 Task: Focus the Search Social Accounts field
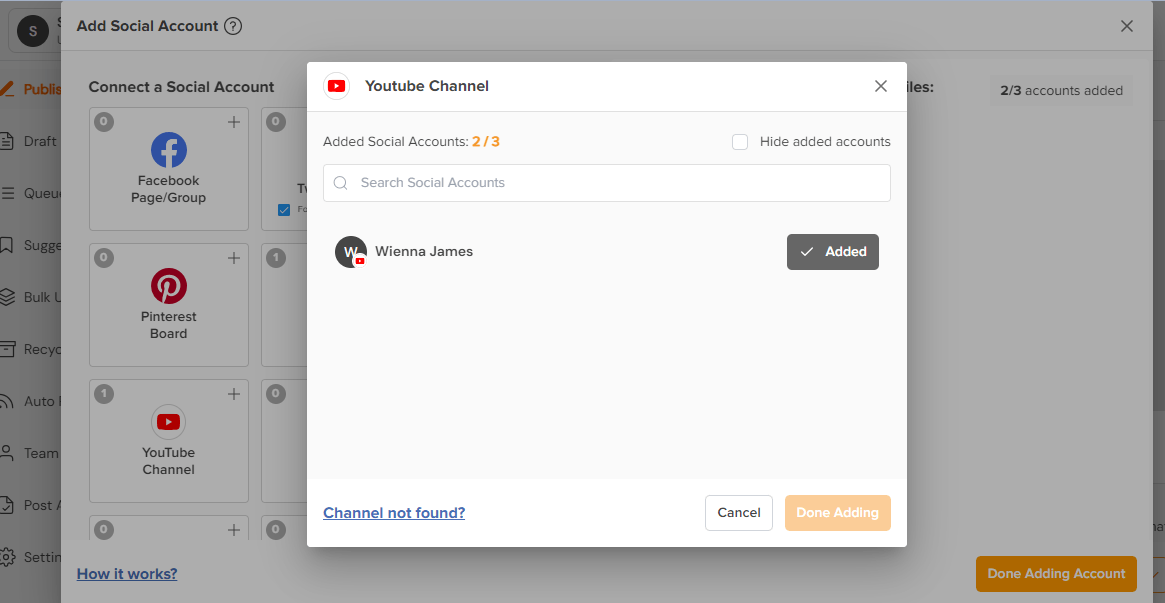[606, 183]
